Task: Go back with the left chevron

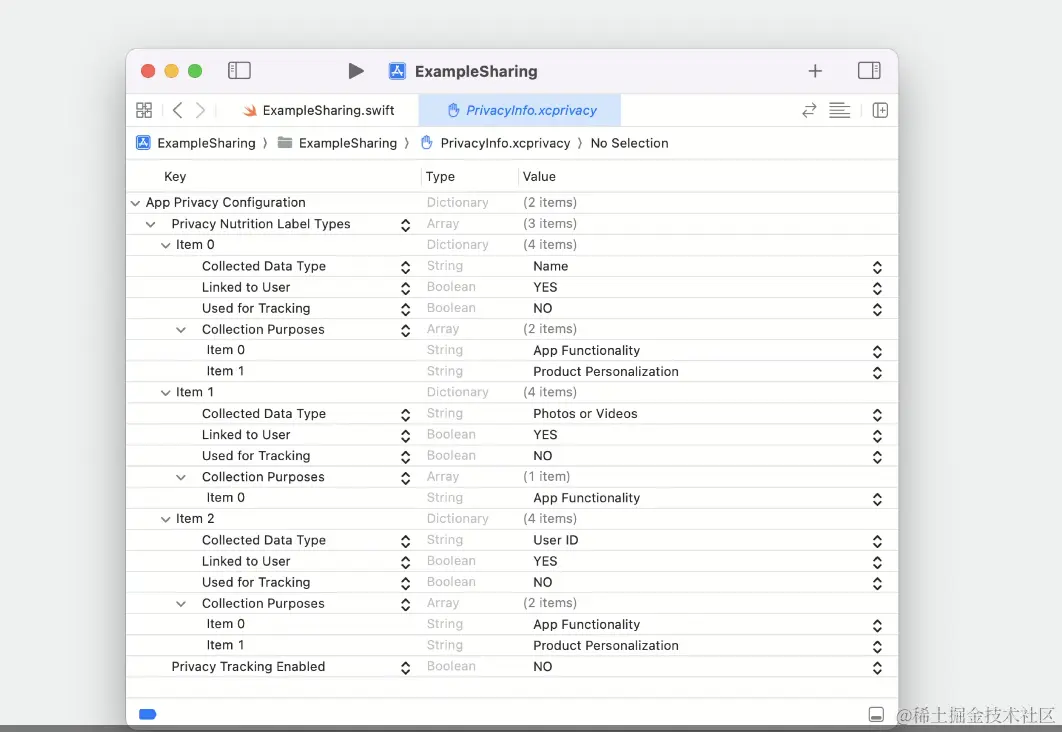Action: pos(177,110)
